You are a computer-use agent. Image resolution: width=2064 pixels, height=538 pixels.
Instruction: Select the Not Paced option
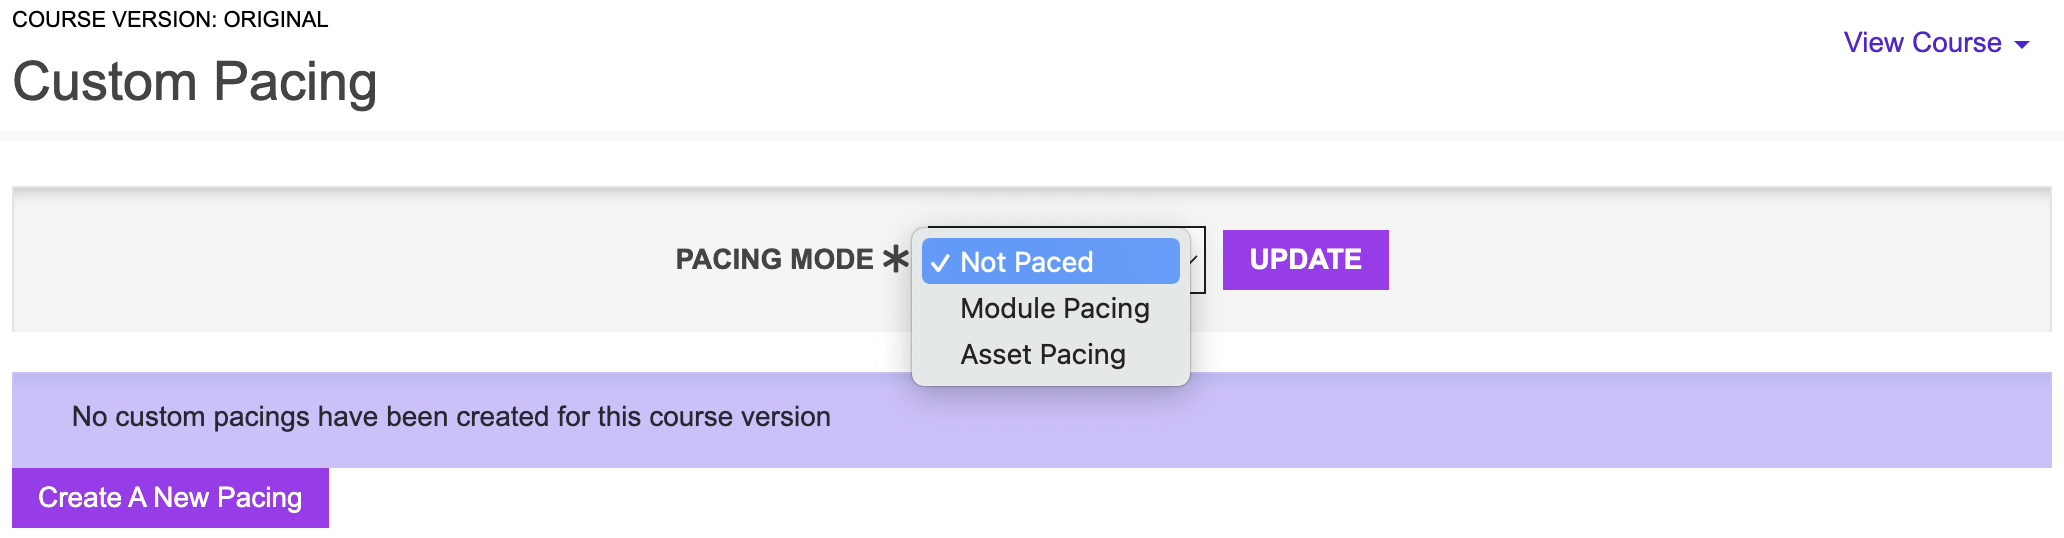[1026, 262]
